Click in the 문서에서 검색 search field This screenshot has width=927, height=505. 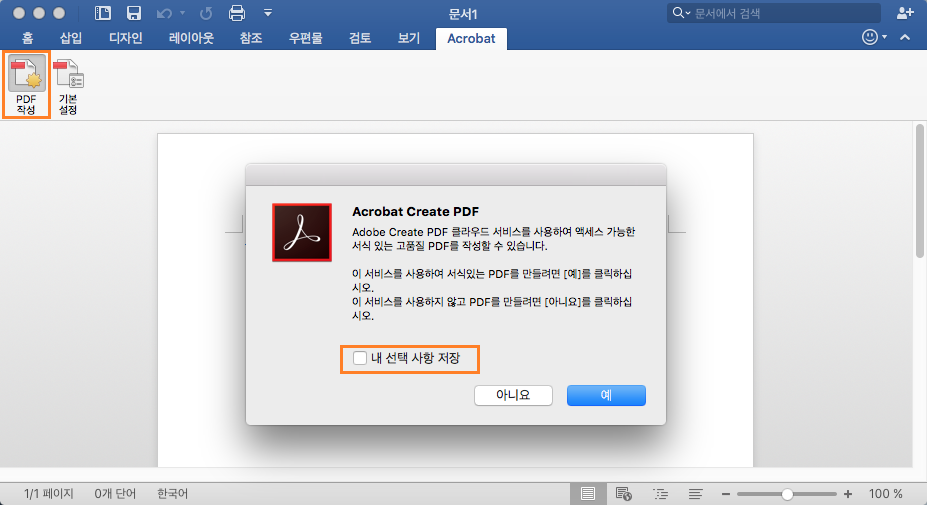click(774, 13)
